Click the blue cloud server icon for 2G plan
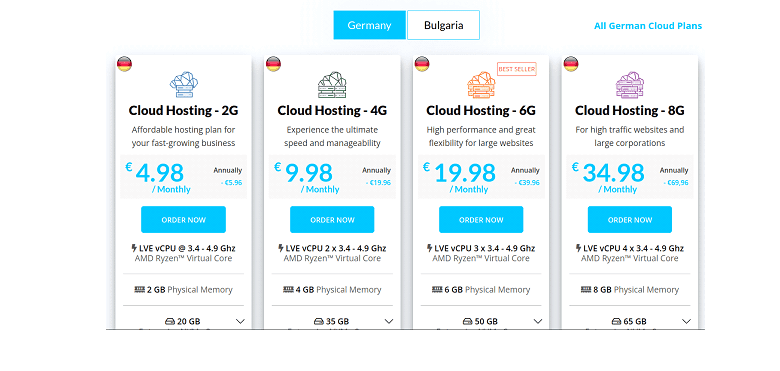Image resolution: width=780 pixels, height=371 pixels. [x=184, y=85]
